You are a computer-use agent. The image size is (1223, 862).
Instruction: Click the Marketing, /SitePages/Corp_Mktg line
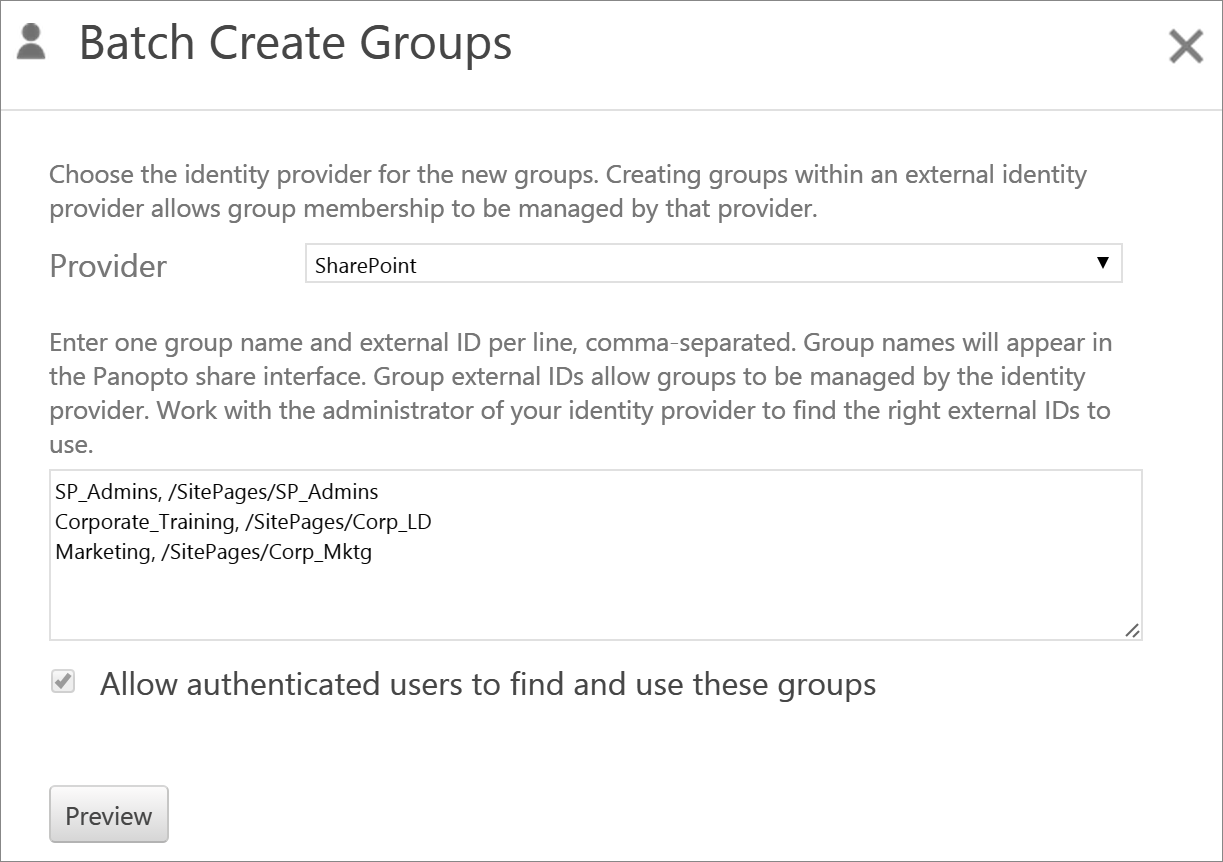pyautogui.click(x=213, y=552)
